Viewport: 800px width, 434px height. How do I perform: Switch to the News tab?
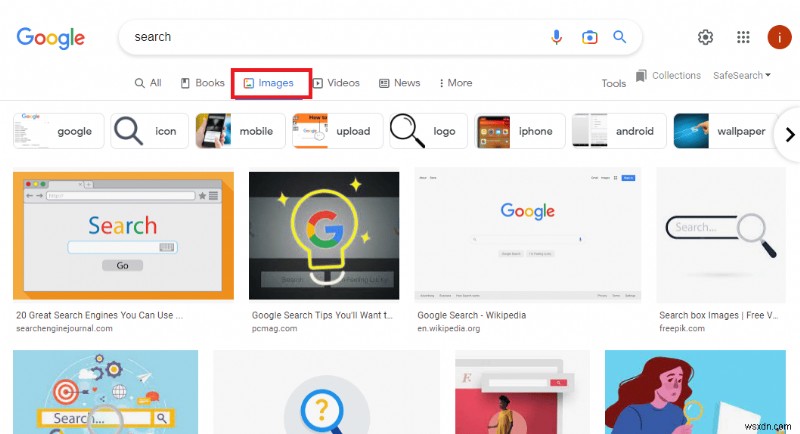coord(400,83)
